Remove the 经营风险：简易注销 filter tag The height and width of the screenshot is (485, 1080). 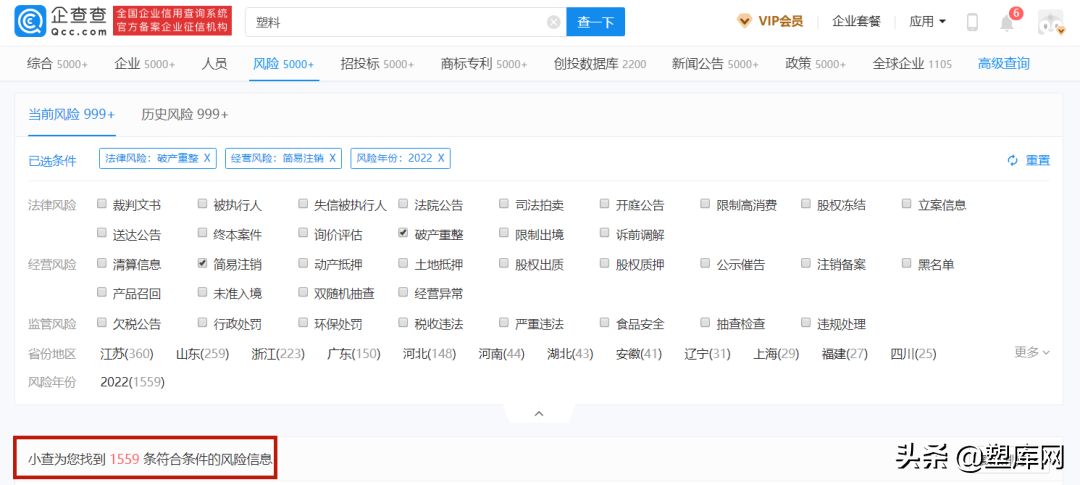click(x=332, y=158)
